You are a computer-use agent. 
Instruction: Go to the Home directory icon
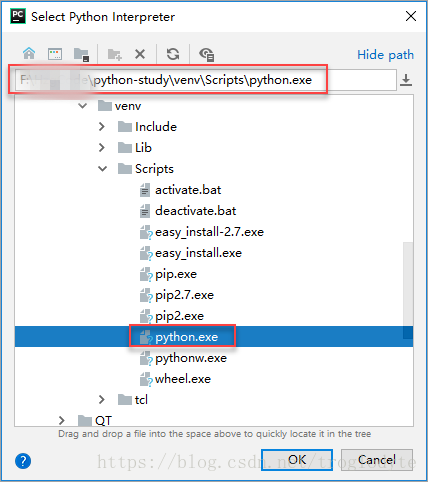[x=29, y=53]
